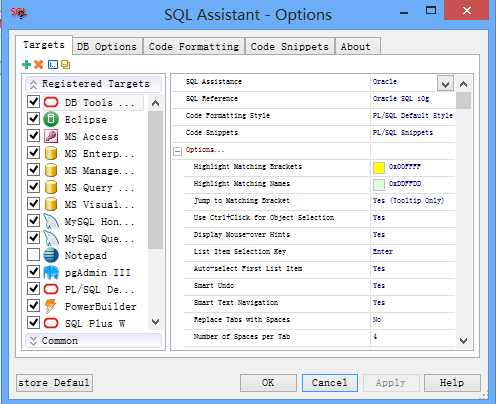This screenshot has width=496, height=404.
Task: Click properties panel scroll up arrow
Action: 463,84
